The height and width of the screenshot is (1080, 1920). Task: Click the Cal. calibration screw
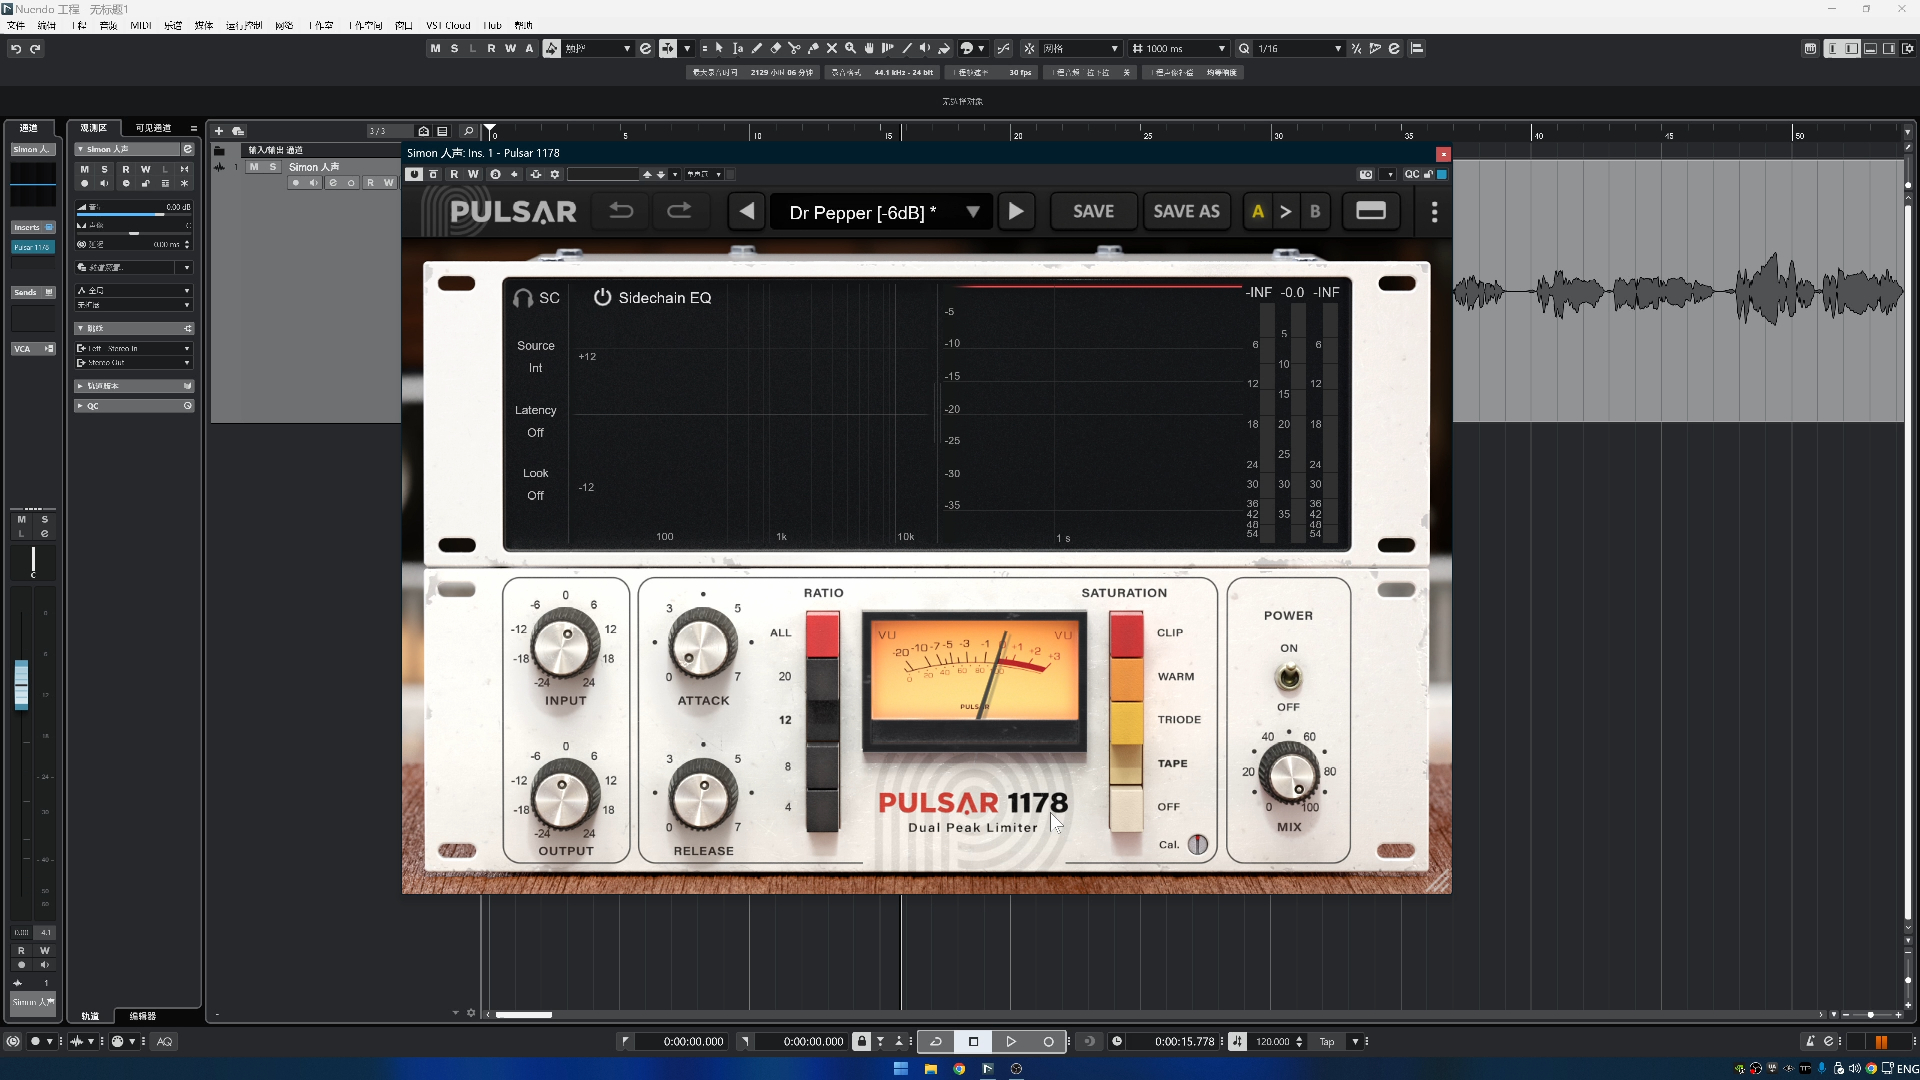(1197, 844)
